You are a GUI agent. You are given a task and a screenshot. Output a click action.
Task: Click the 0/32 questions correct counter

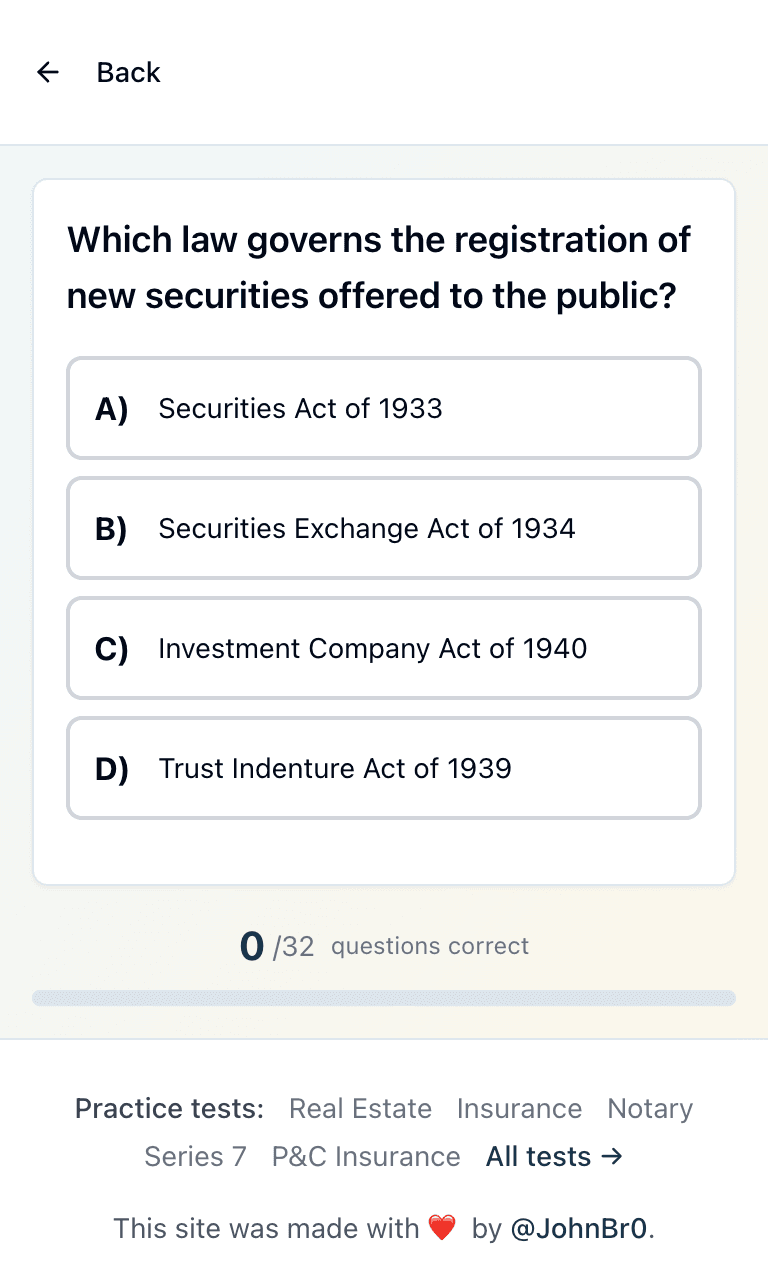point(384,946)
